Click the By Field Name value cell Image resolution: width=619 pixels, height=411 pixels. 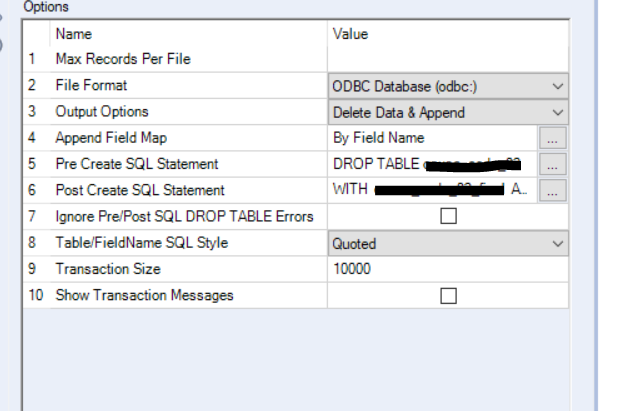(432, 138)
